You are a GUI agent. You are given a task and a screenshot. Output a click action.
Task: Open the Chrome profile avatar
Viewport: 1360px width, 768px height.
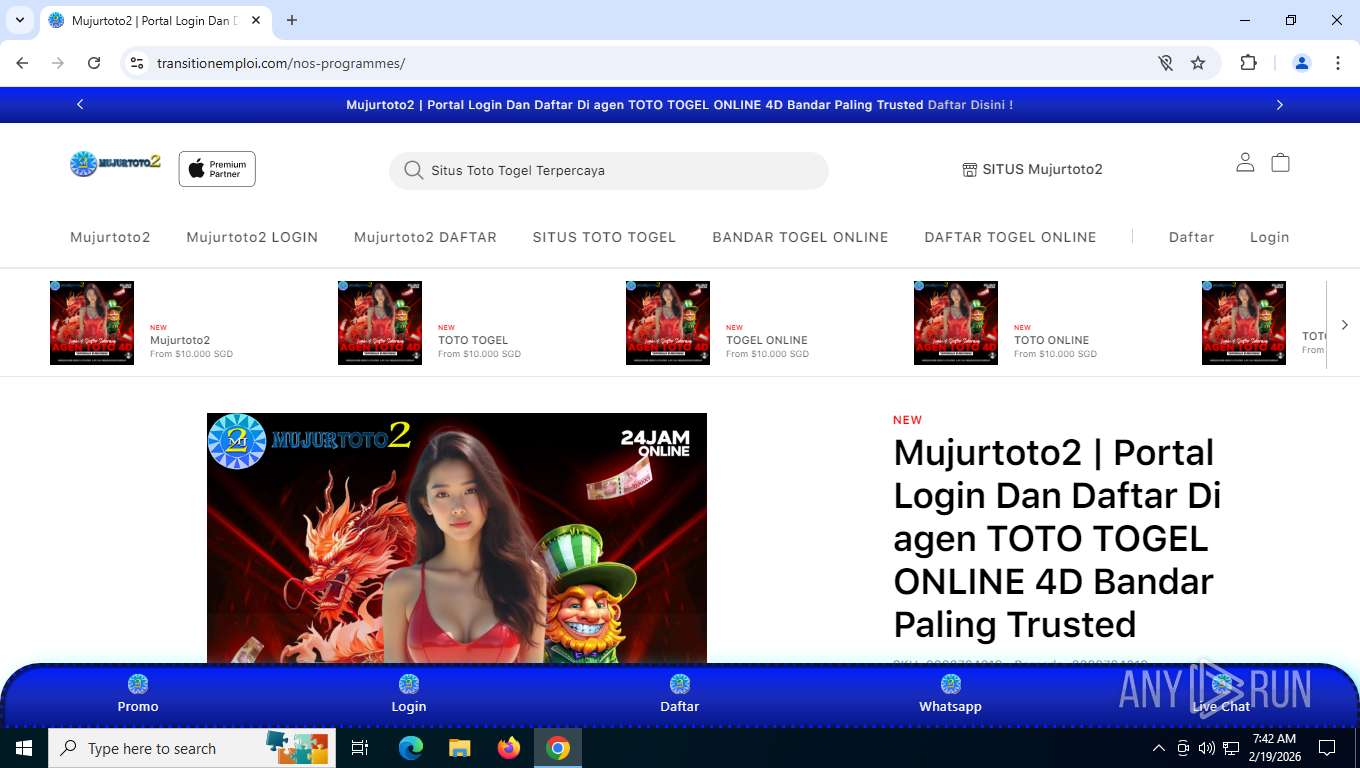(1302, 63)
